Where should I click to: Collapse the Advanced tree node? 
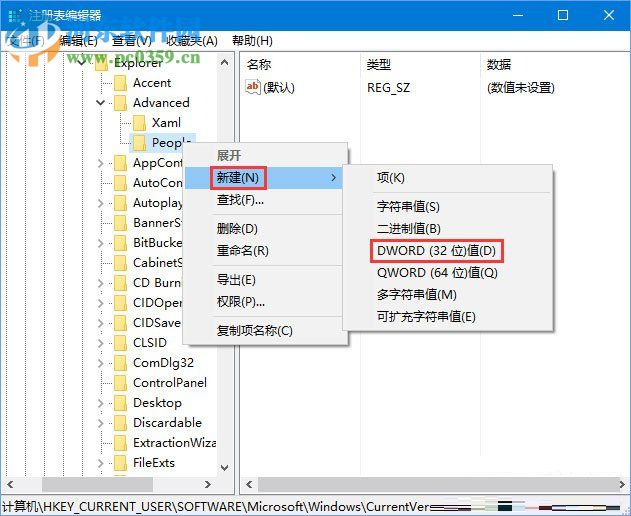101,103
